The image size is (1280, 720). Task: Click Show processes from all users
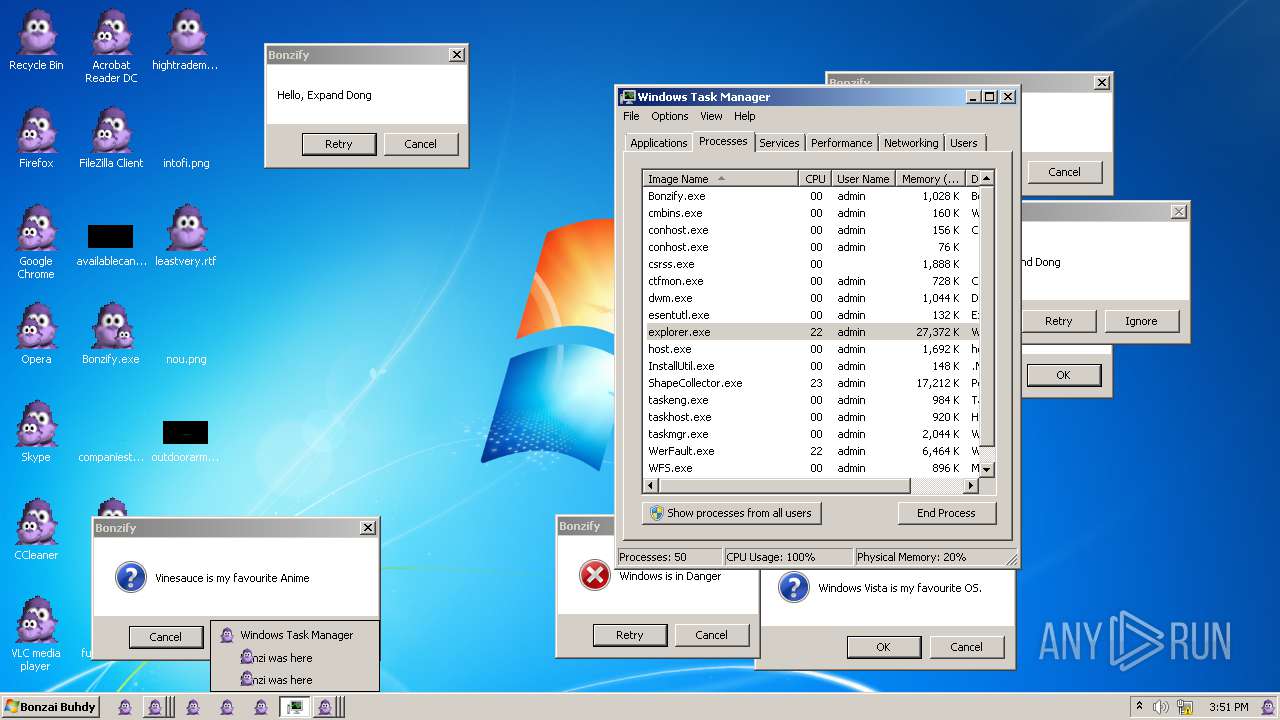(731, 513)
